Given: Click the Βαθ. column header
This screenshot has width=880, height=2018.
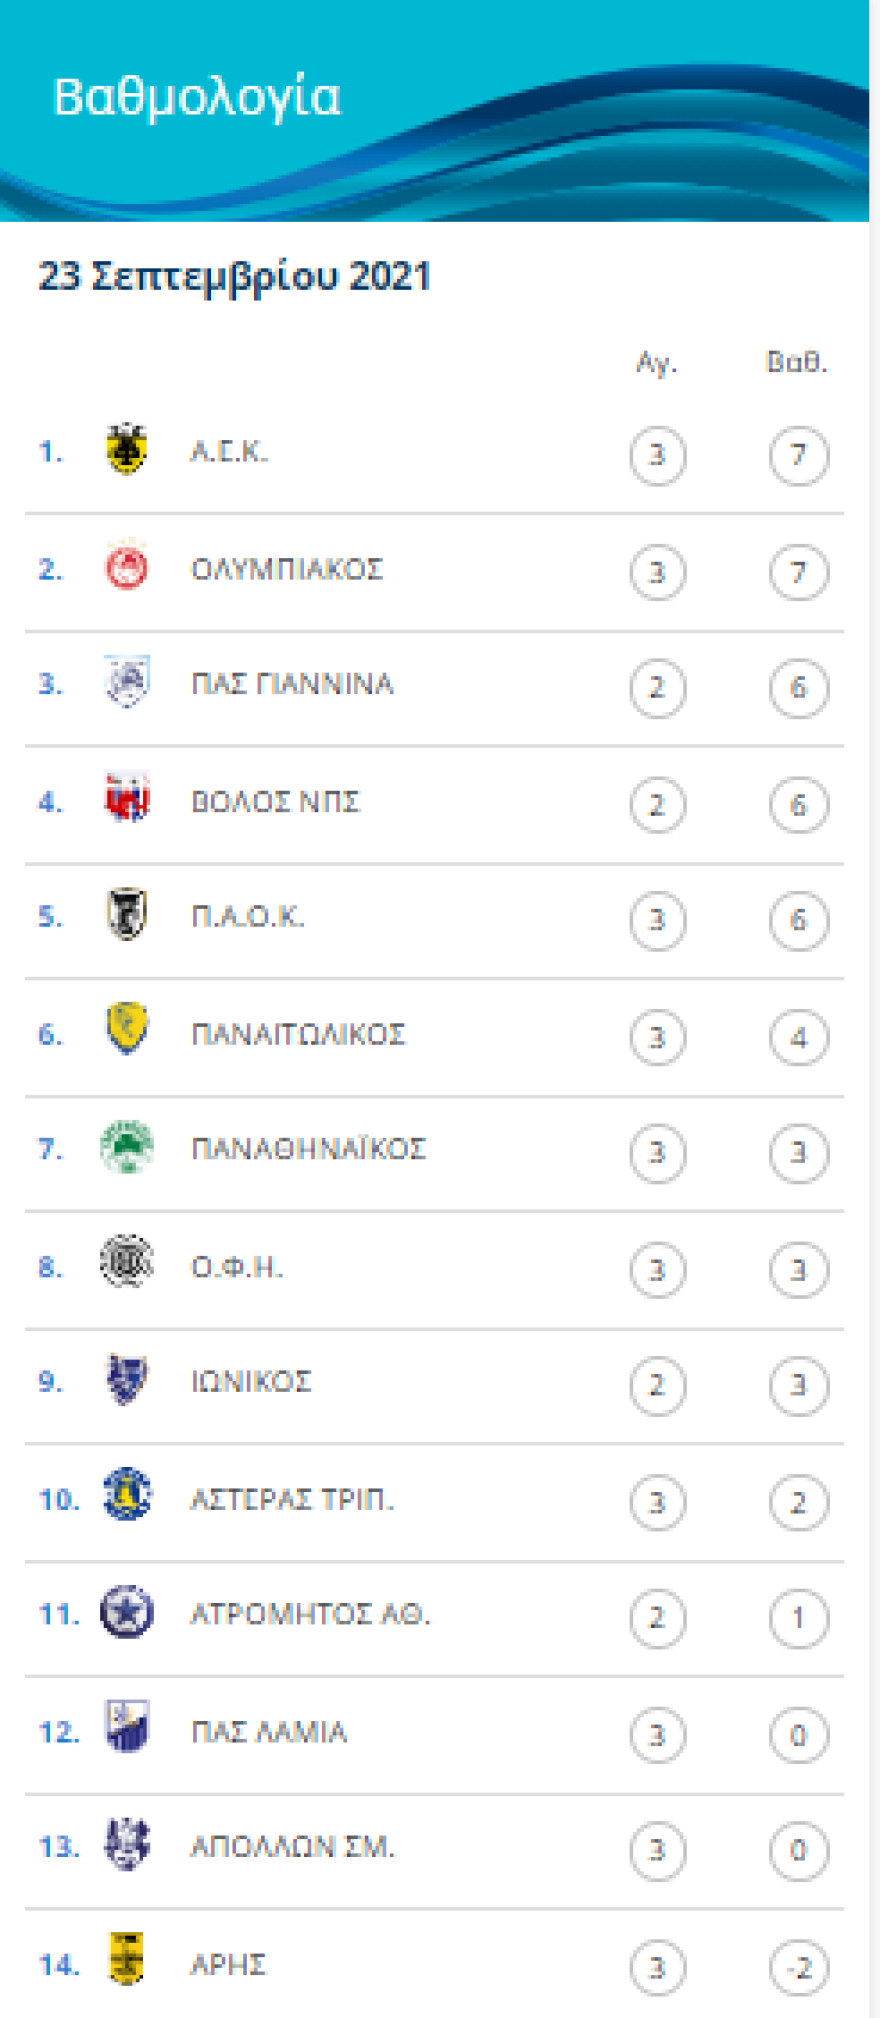Looking at the screenshot, I should 798,364.
